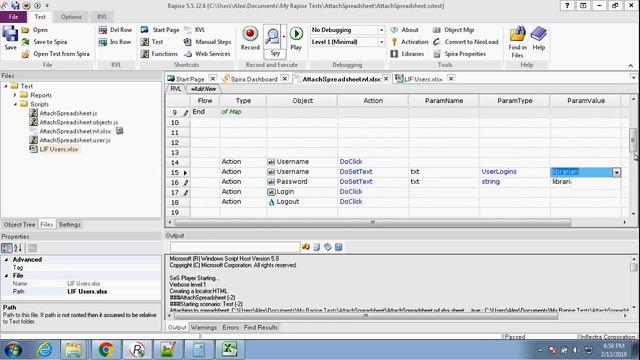640x360 pixels.
Task: Open the About dialog
Action: click(x=404, y=30)
